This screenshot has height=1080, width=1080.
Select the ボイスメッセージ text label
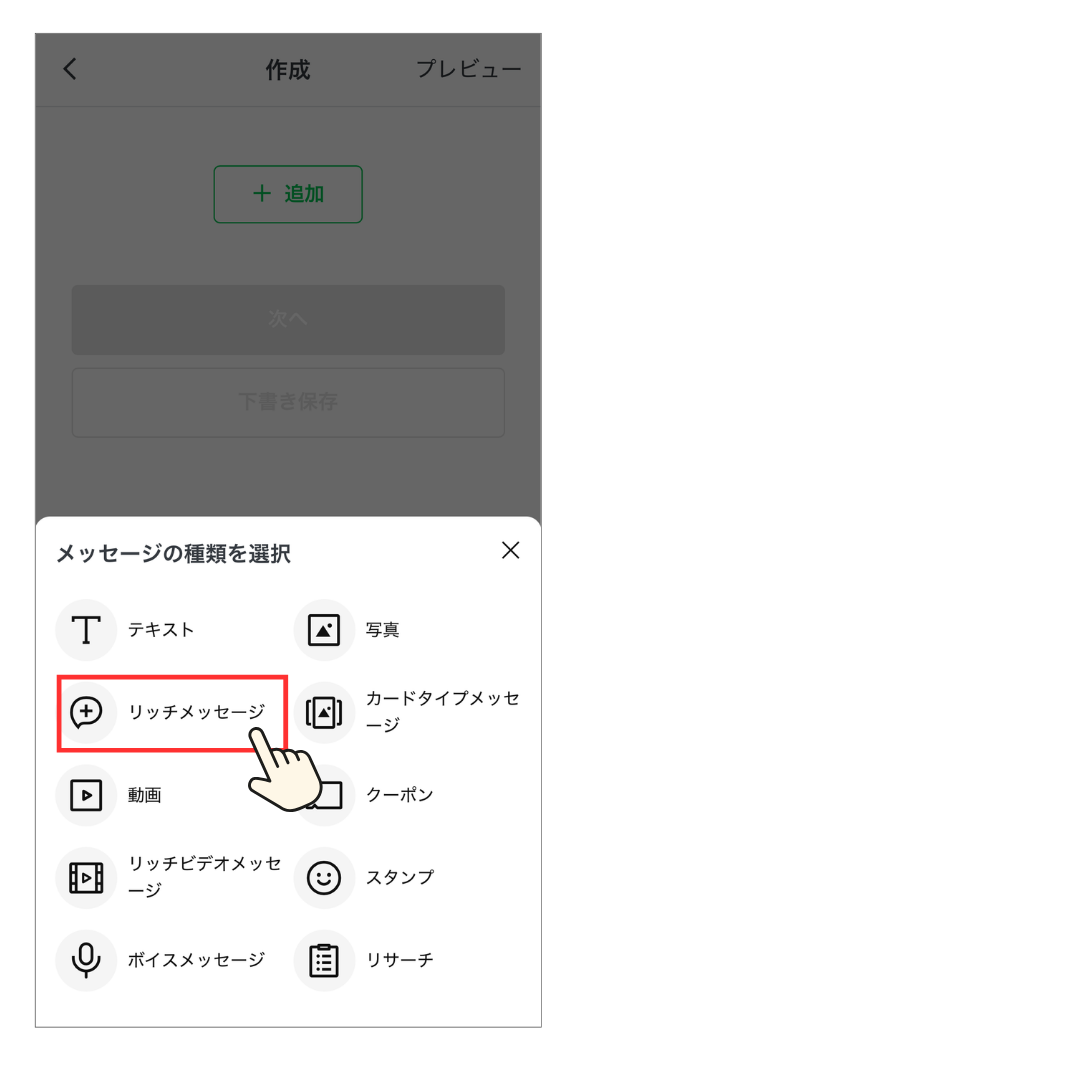[x=196, y=960]
